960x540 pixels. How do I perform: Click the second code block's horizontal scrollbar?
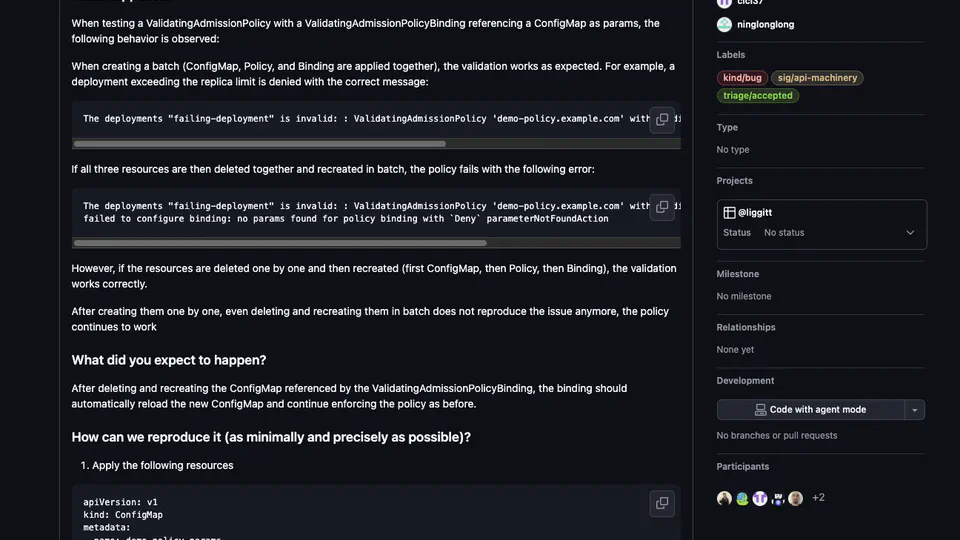[x=280, y=243]
